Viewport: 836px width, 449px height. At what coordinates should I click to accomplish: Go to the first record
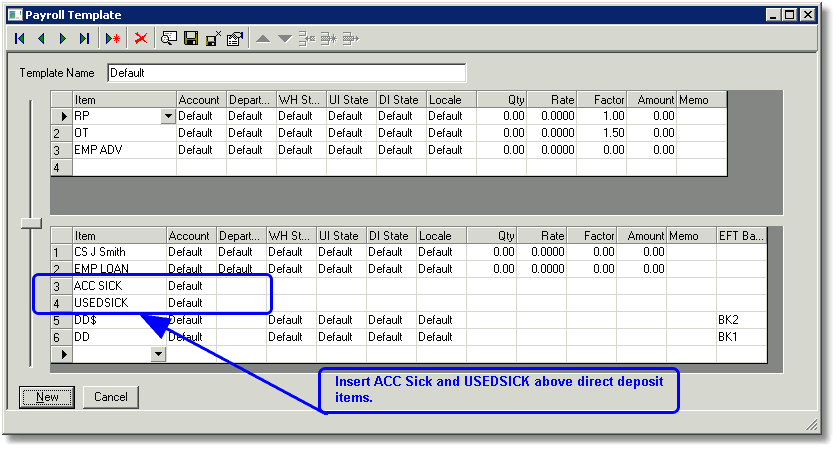pyautogui.click(x=20, y=38)
